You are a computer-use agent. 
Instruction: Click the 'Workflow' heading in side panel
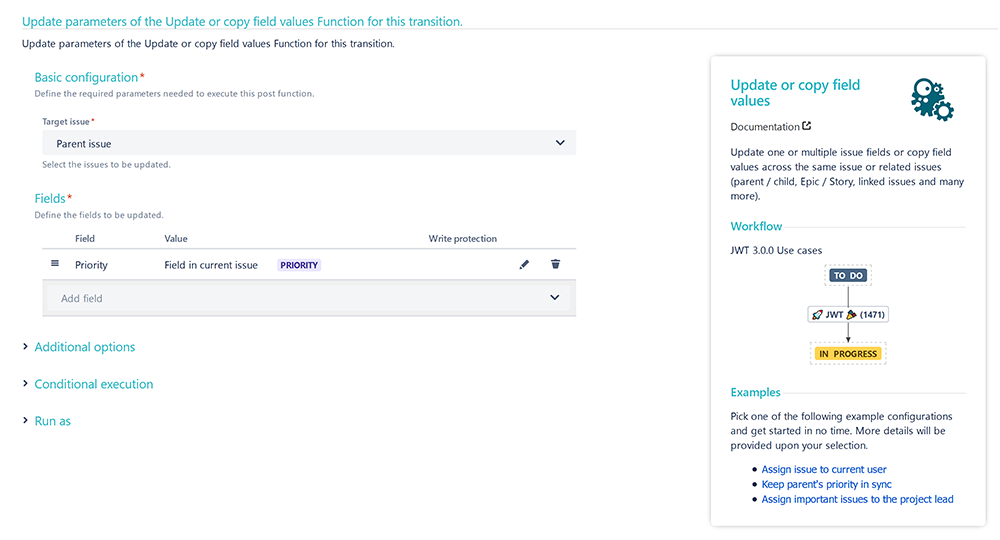coord(756,226)
